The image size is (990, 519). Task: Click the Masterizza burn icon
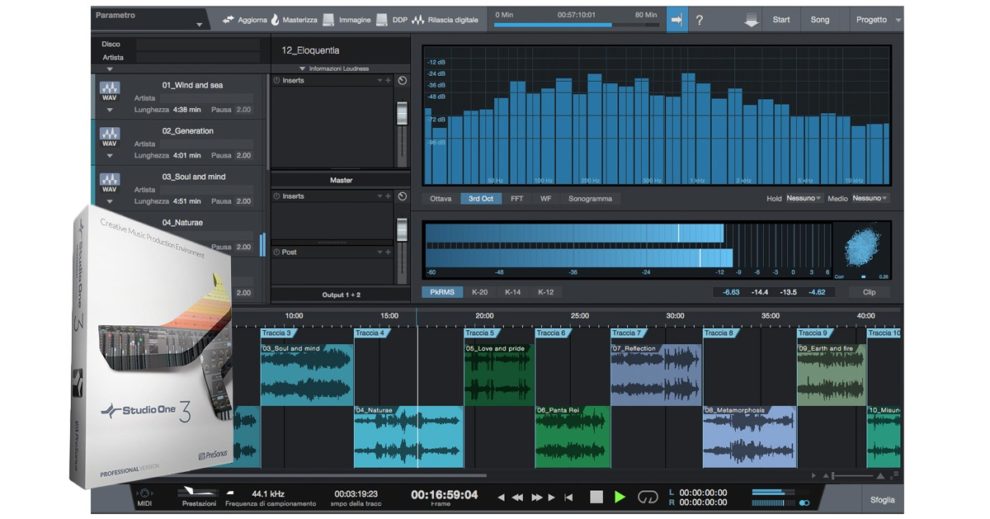(275, 20)
